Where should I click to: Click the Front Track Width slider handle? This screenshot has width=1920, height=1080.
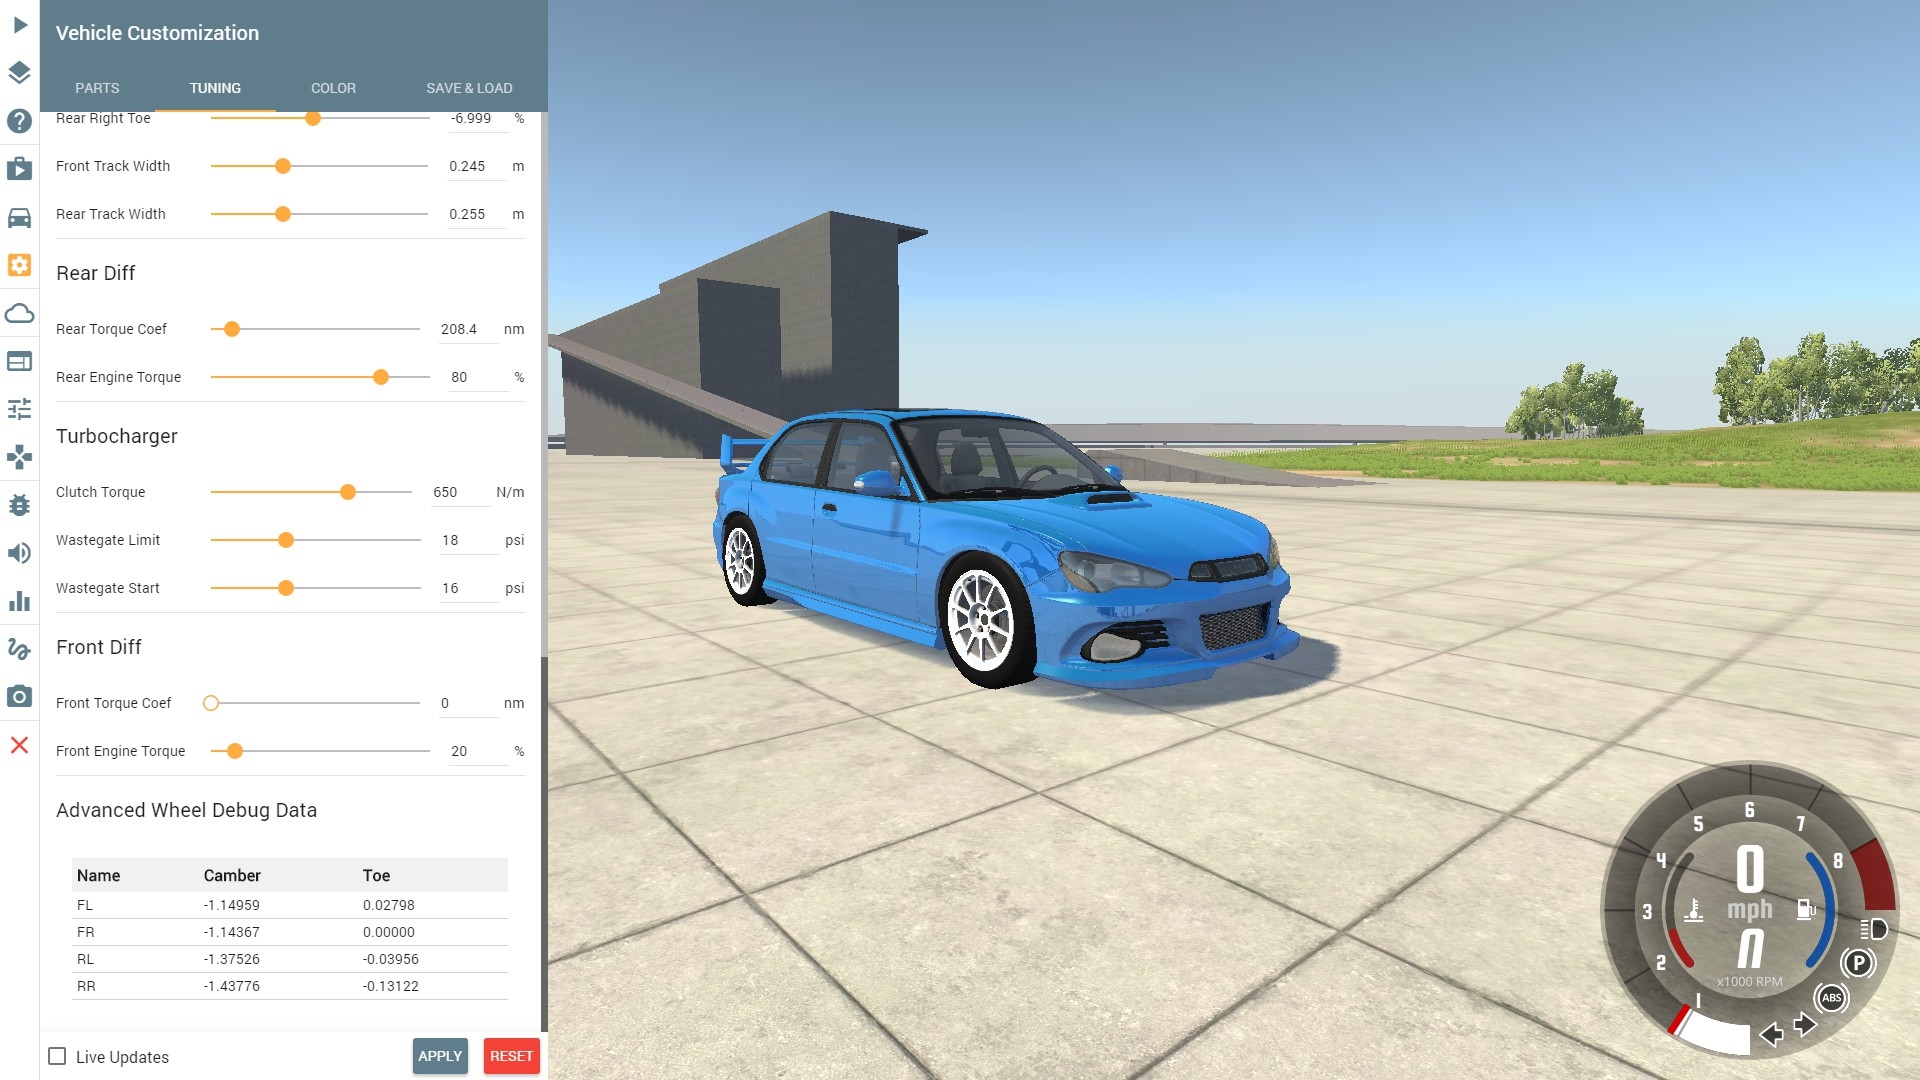point(283,166)
